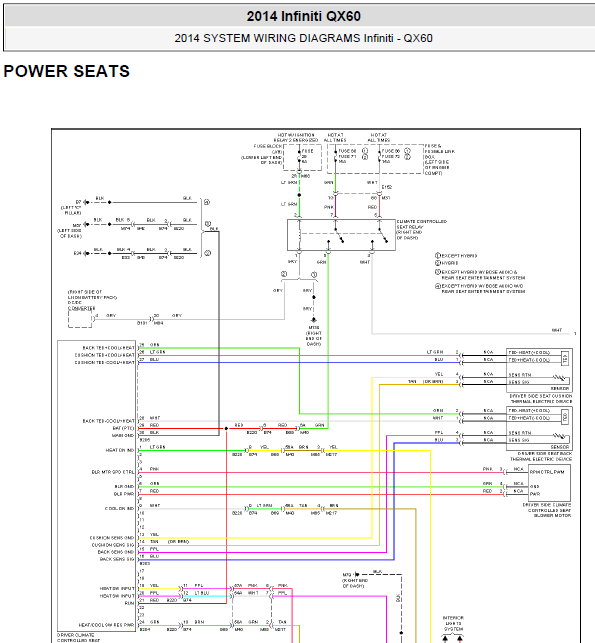Click the "DC/DC CONVERTER" label

pyautogui.click(x=81, y=305)
